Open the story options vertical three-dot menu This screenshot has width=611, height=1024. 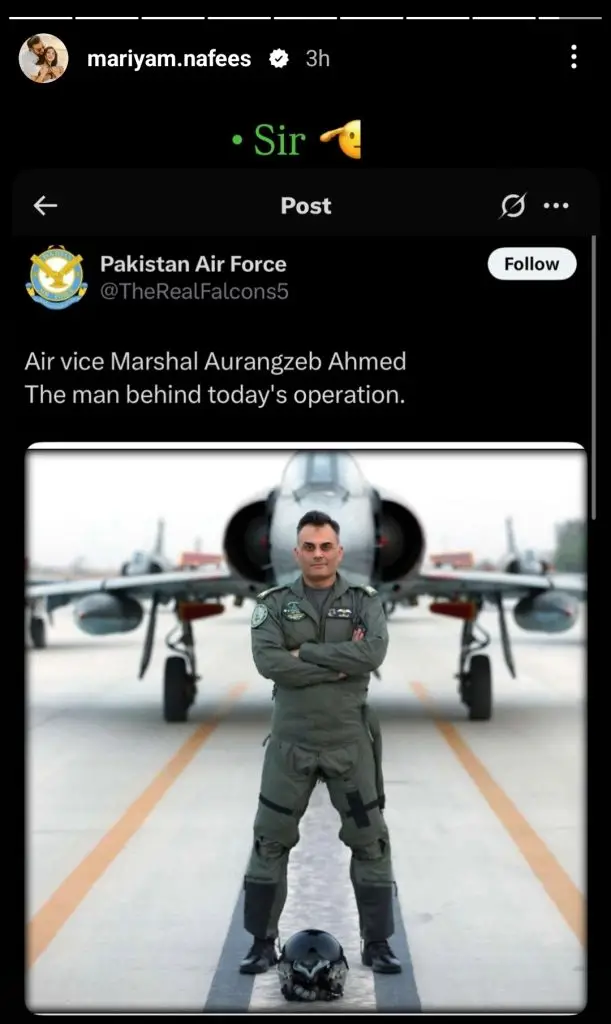(x=574, y=57)
